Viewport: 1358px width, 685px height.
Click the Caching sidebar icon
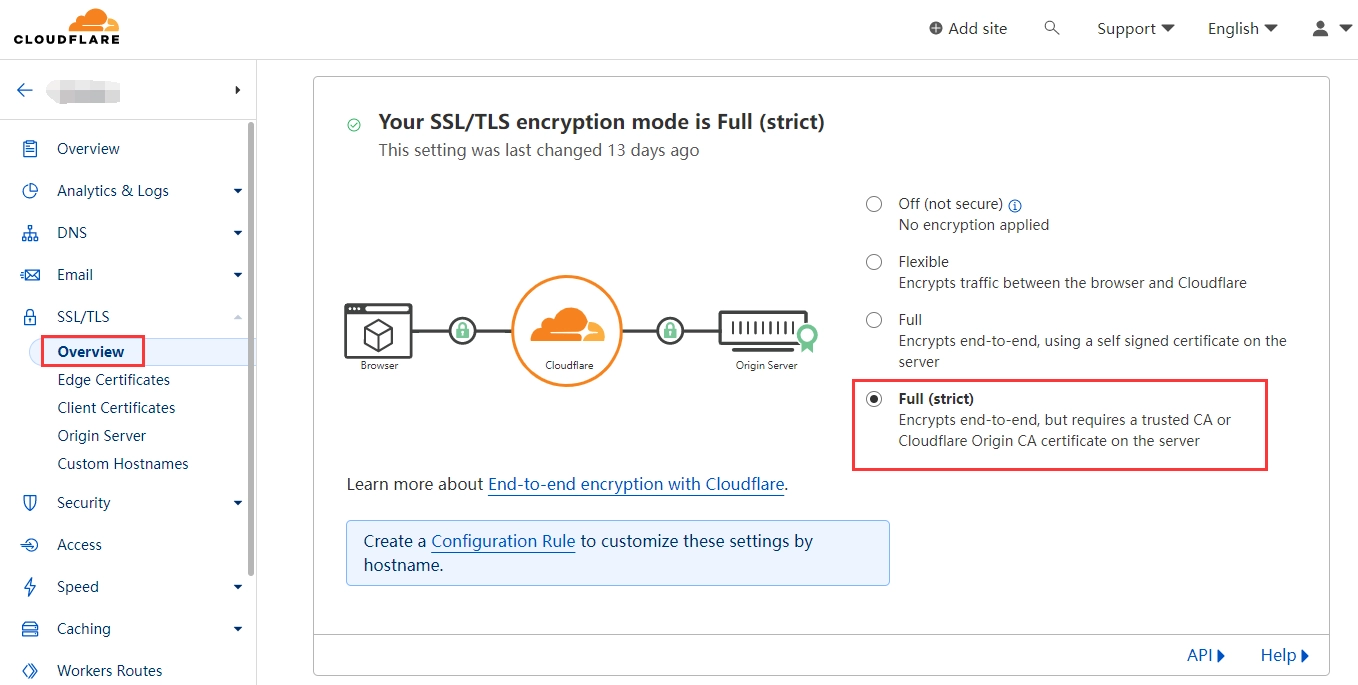click(x=30, y=628)
